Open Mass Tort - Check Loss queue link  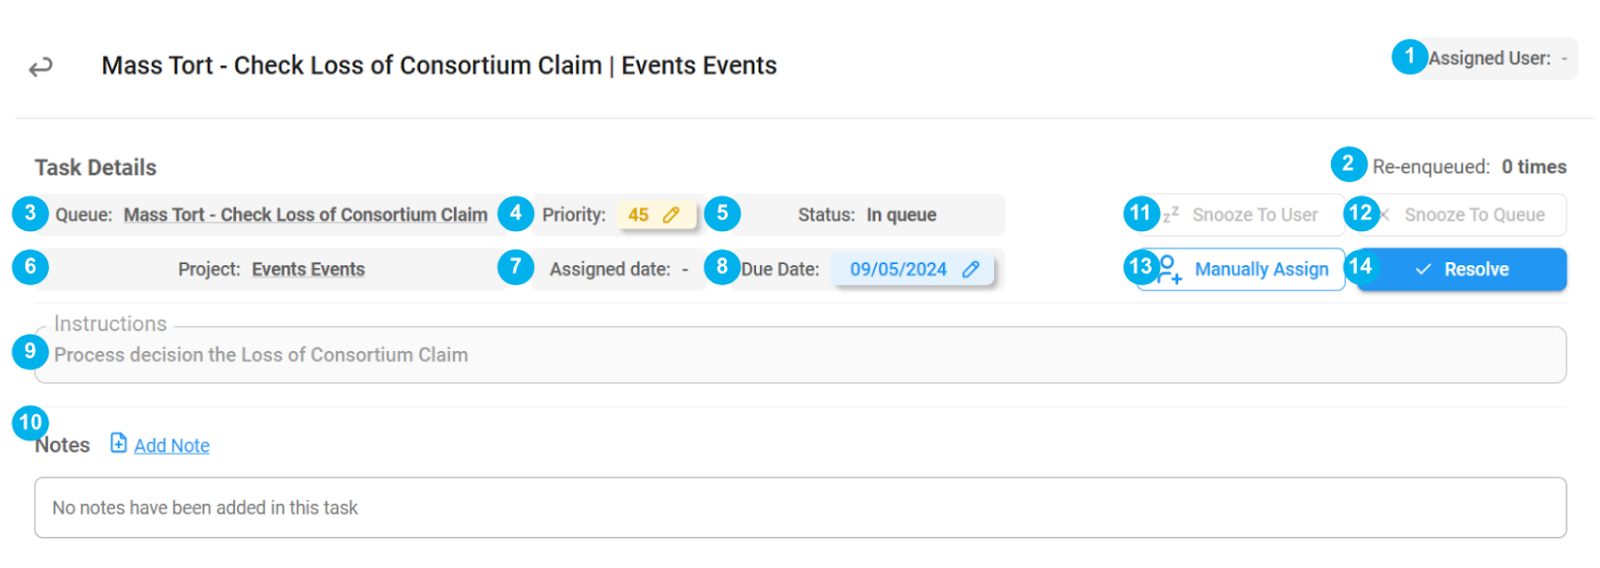pos(305,215)
